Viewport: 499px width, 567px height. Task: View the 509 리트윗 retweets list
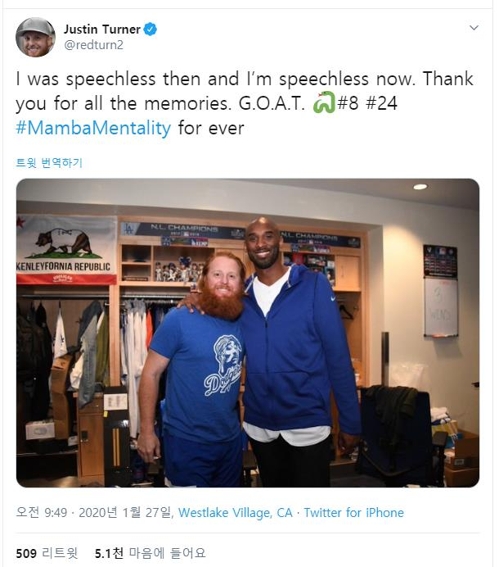[x=47, y=553]
